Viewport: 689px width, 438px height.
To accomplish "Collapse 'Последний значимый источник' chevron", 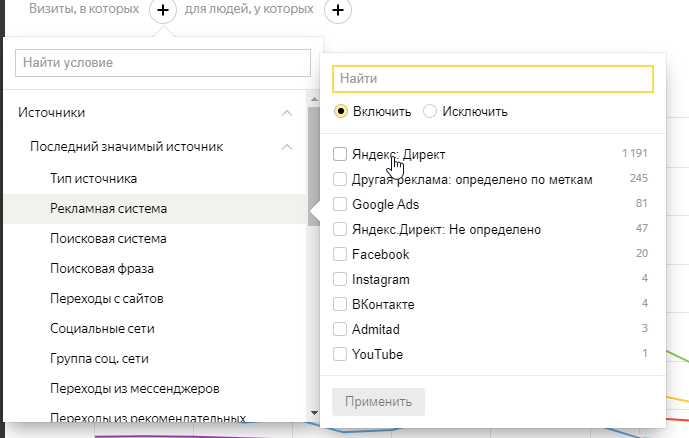I will point(287,147).
